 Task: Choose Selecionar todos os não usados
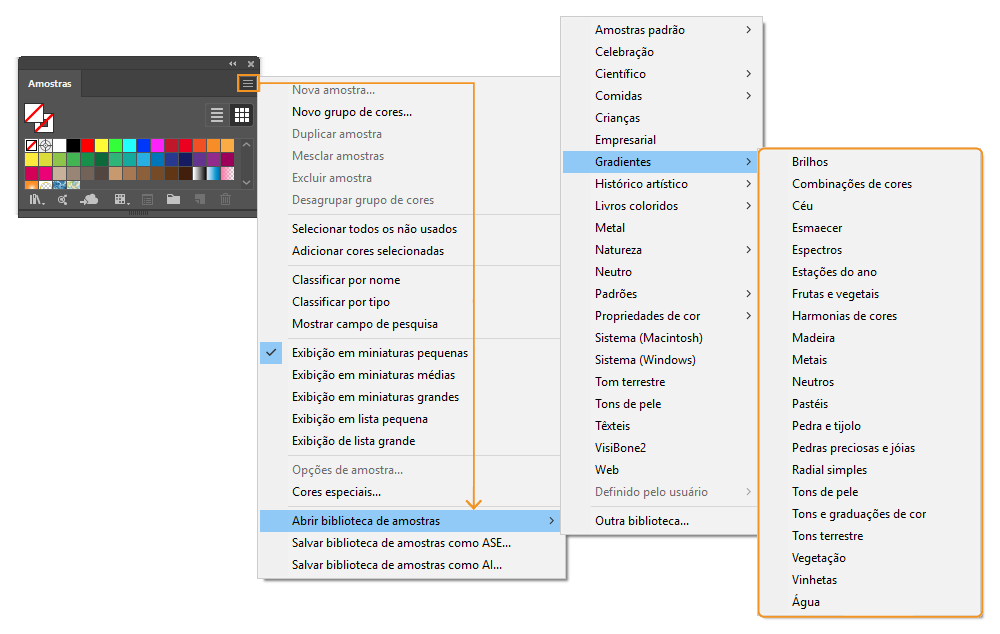click(x=374, y=228)
